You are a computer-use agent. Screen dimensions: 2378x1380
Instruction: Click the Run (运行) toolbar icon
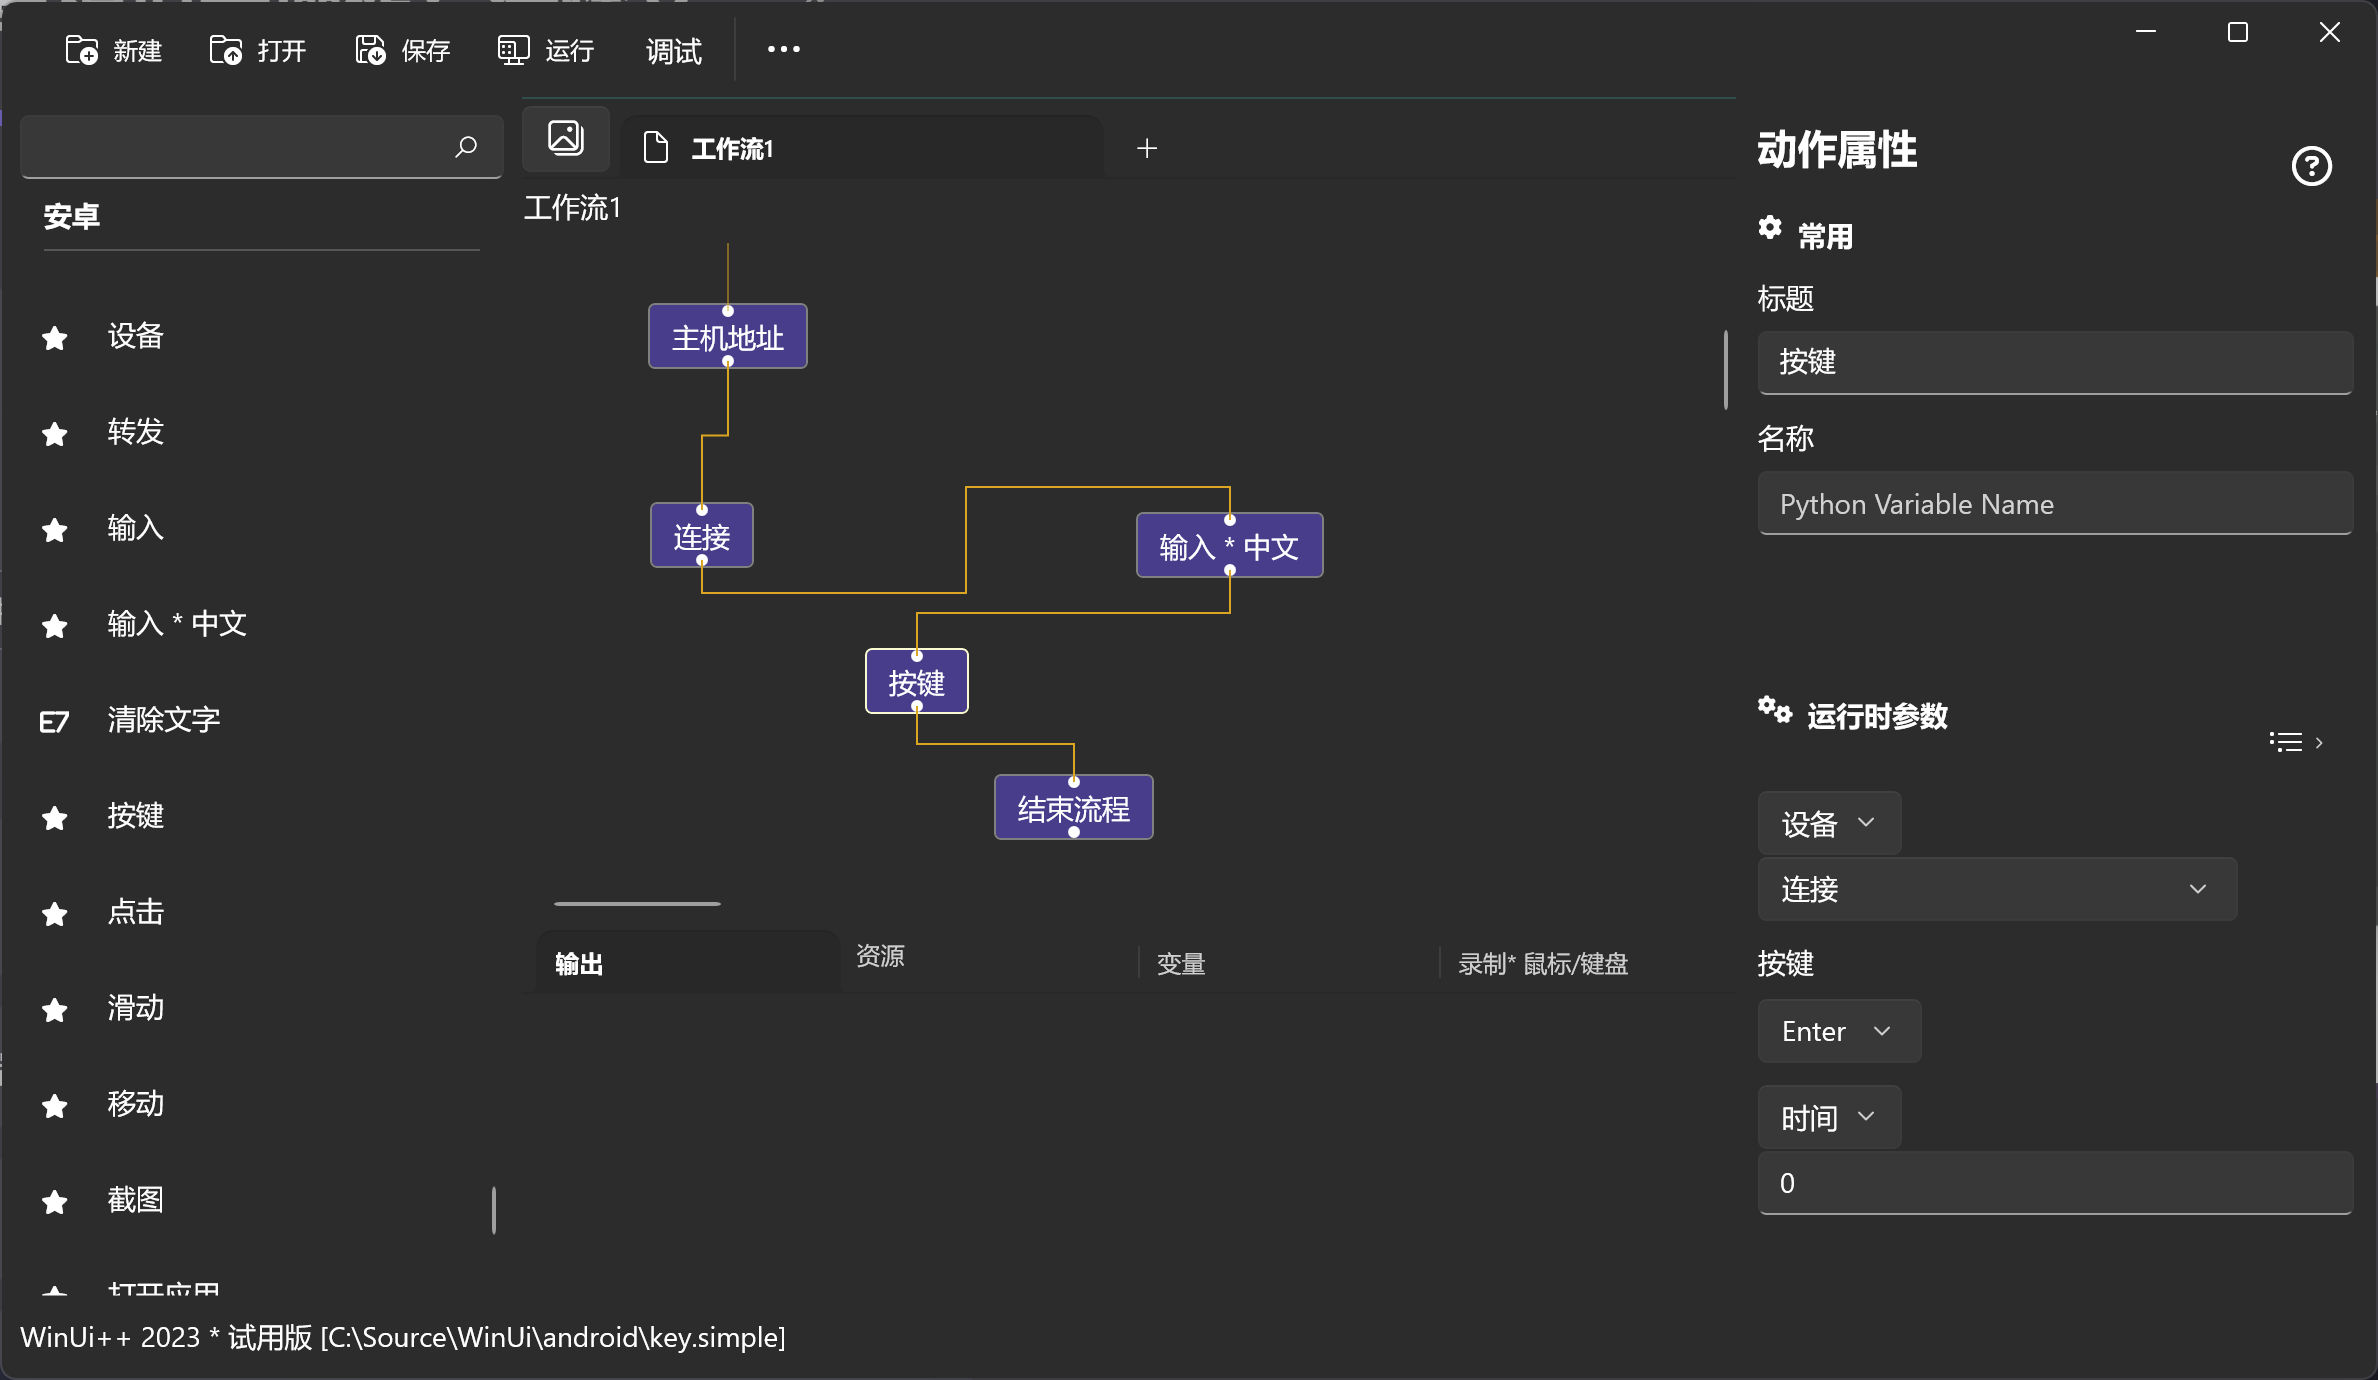point(513,50)
